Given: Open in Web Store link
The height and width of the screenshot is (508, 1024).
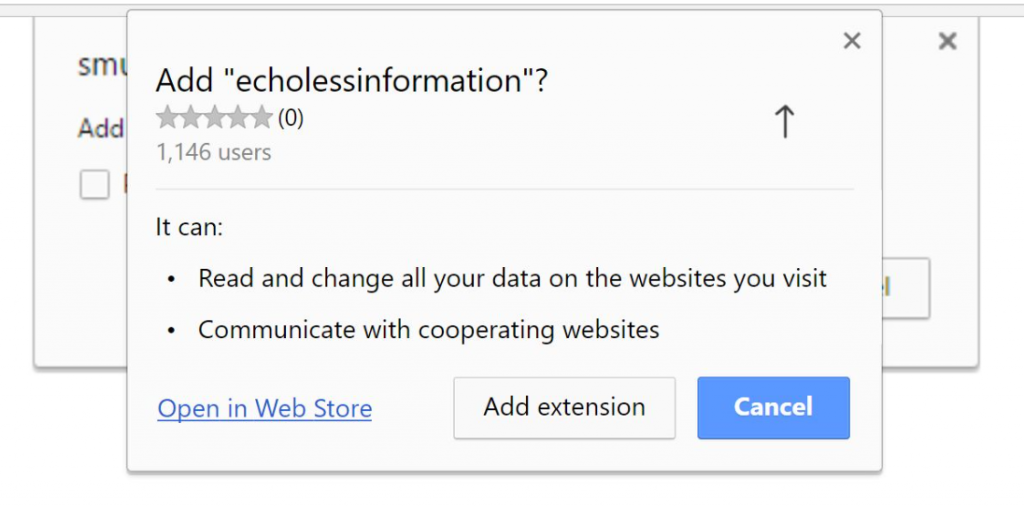Looking at the screenshot, I should coord(265,409).
